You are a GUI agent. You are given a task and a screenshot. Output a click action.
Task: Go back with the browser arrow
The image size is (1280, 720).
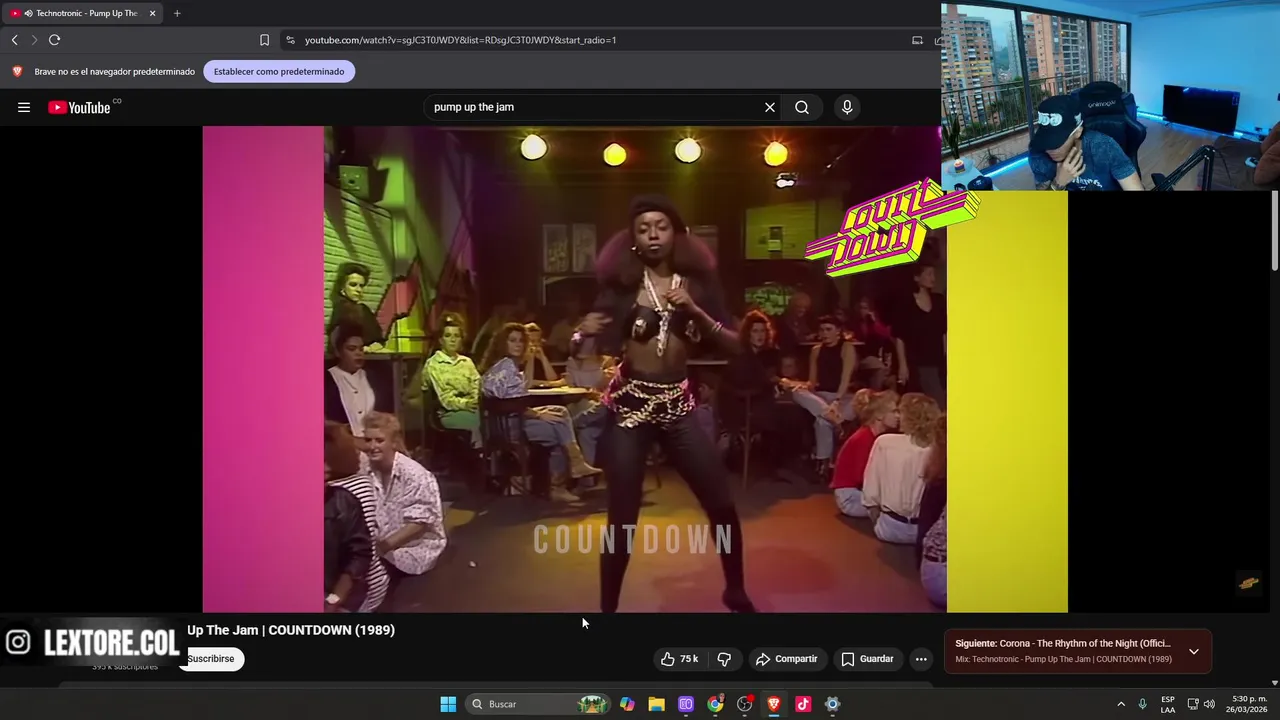[x=14, y=40]
